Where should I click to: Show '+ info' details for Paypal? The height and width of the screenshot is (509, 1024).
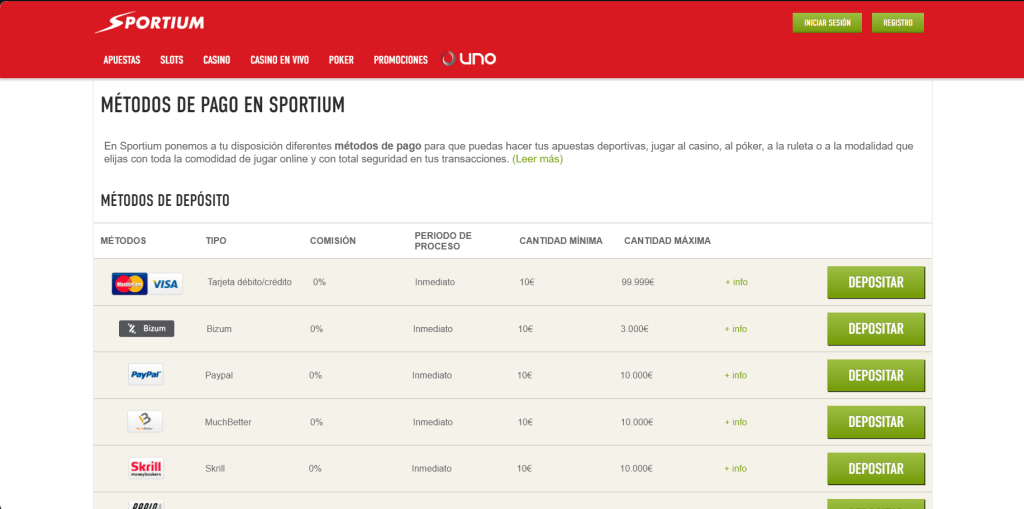click(736, 375)
